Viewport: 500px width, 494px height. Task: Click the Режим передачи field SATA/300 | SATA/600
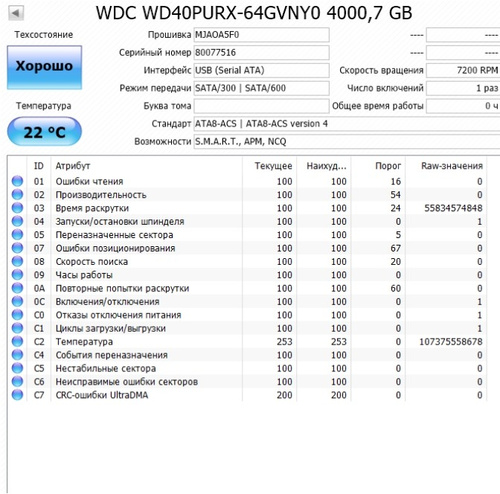[261, 88]
